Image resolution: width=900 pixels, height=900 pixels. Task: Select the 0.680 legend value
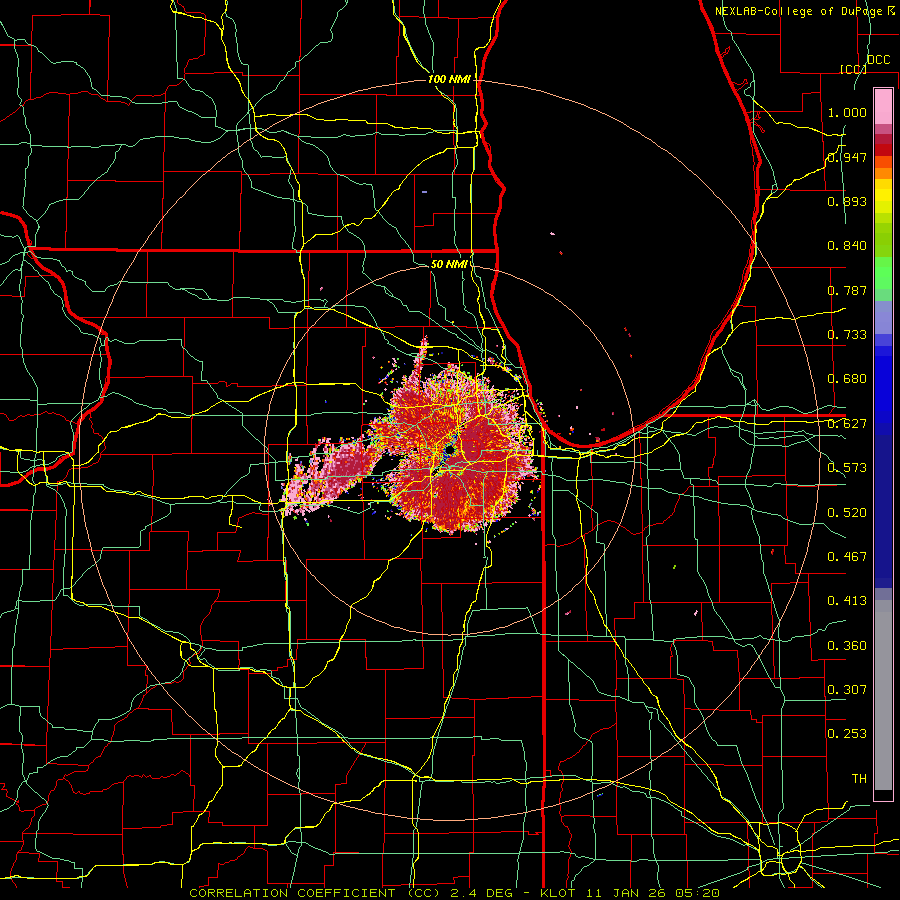pos(847,379)
